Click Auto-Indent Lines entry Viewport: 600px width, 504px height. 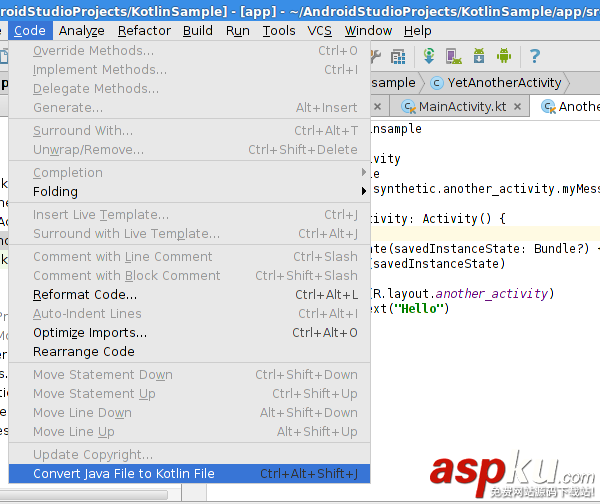[189, 313]
